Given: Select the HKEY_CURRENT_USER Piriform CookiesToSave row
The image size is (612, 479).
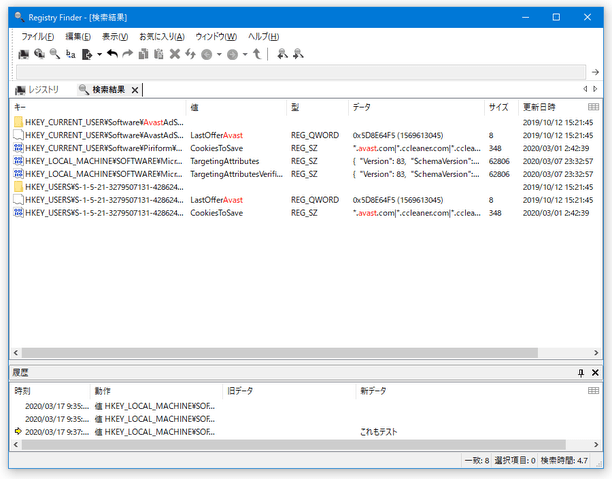Looking at the screenshot, I should tap(304, 148).
